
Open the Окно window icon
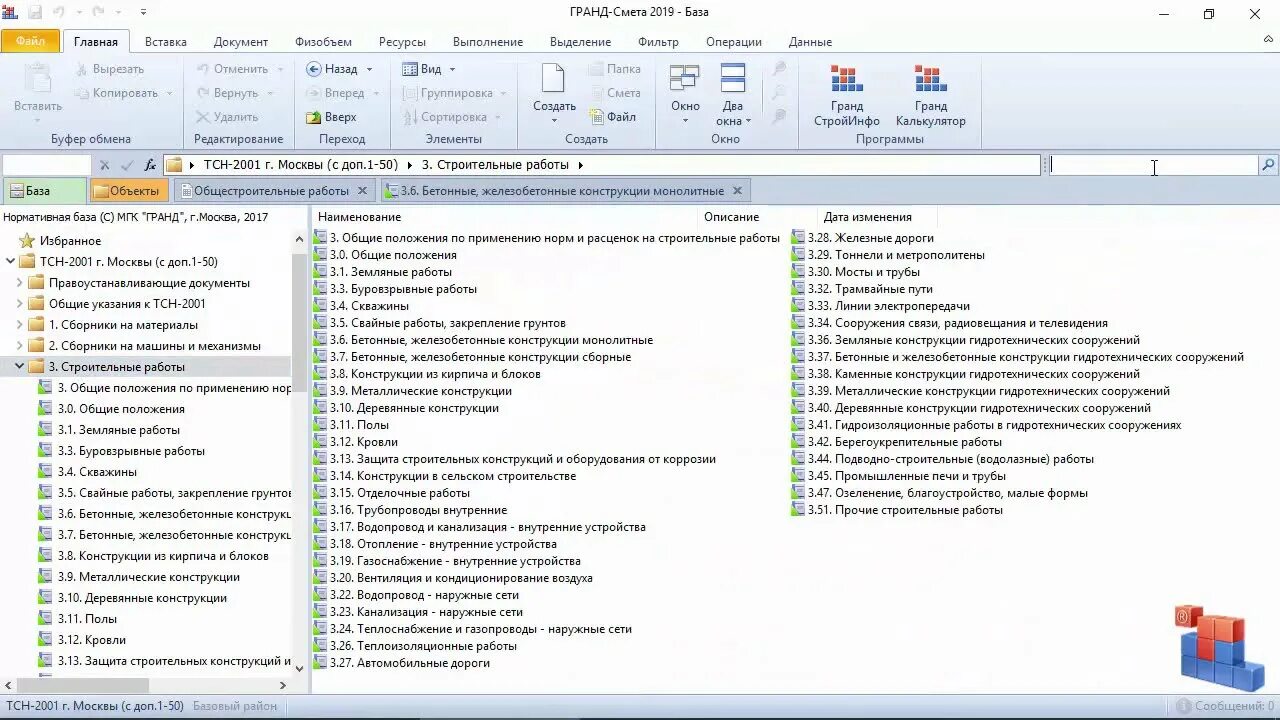pyautogui.click(x=685, y=79)
